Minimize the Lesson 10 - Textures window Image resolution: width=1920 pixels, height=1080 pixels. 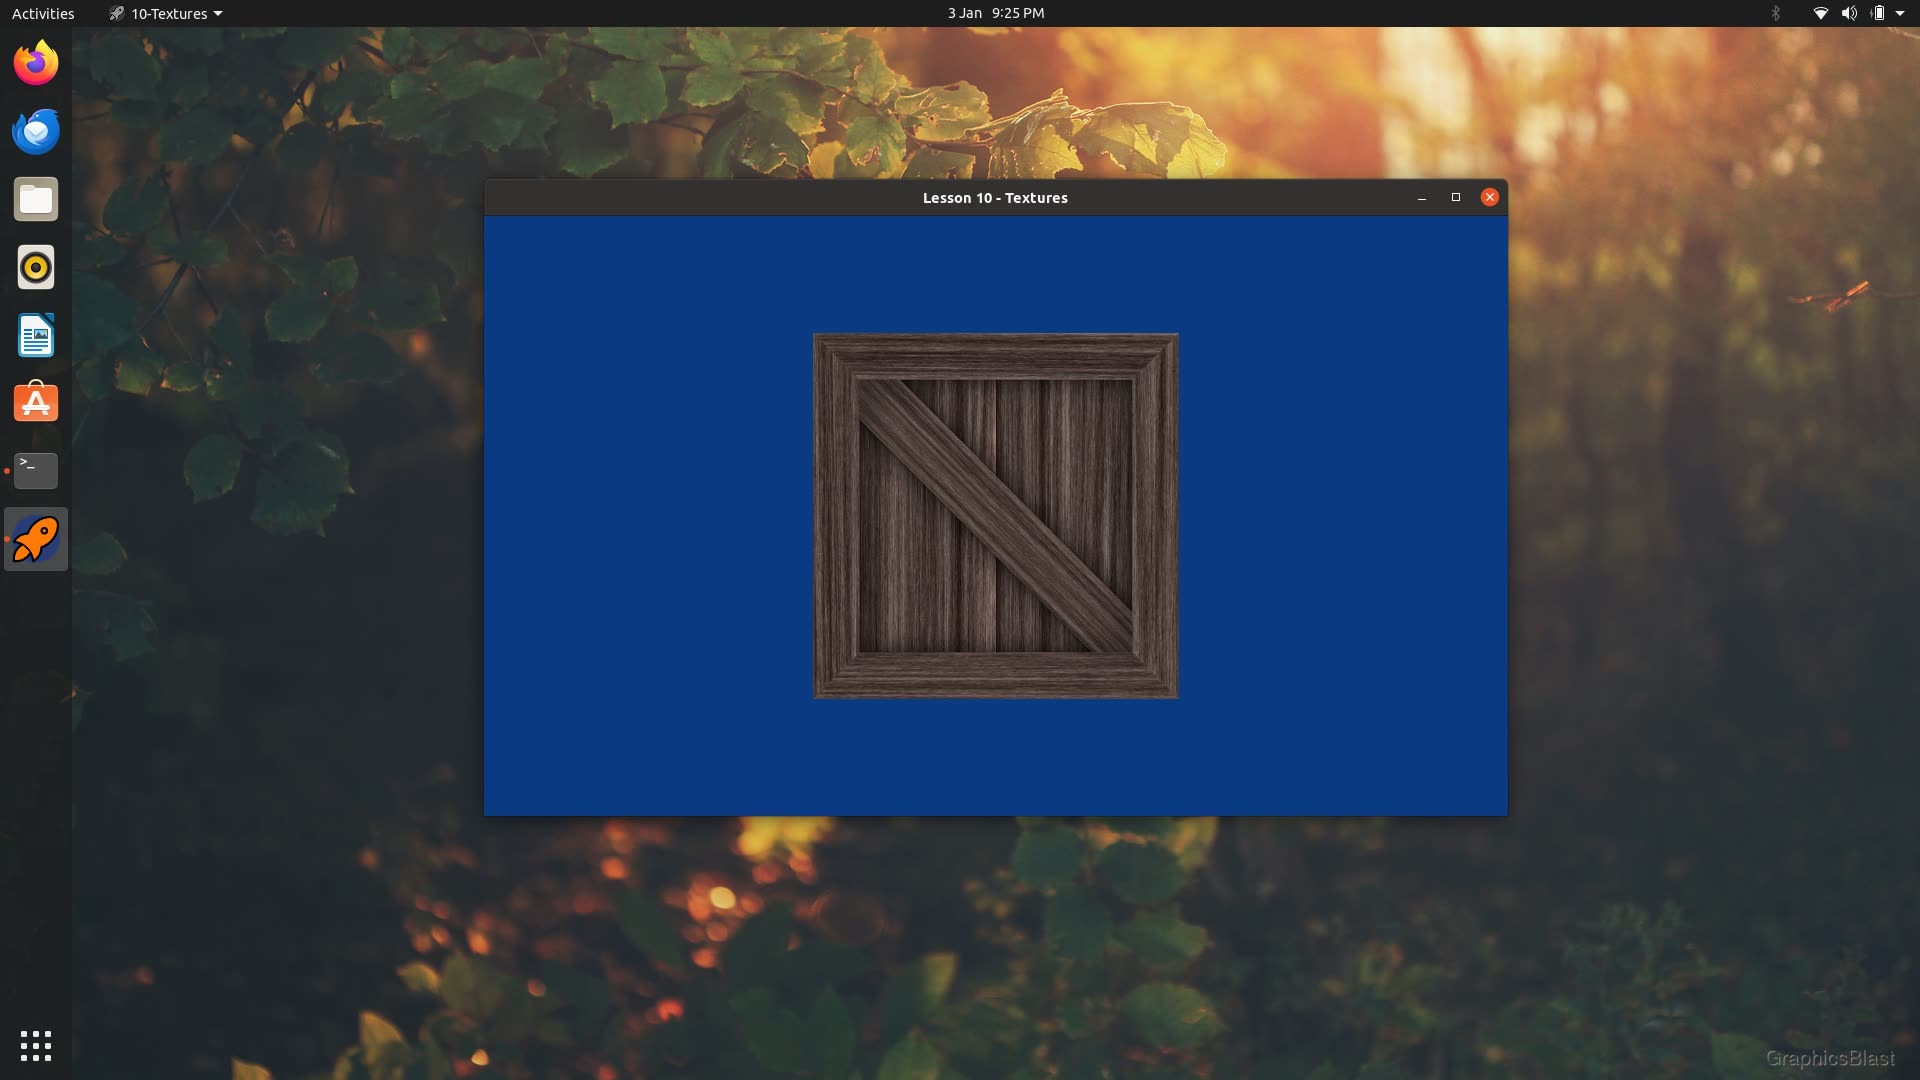[x=1422, y=198]
